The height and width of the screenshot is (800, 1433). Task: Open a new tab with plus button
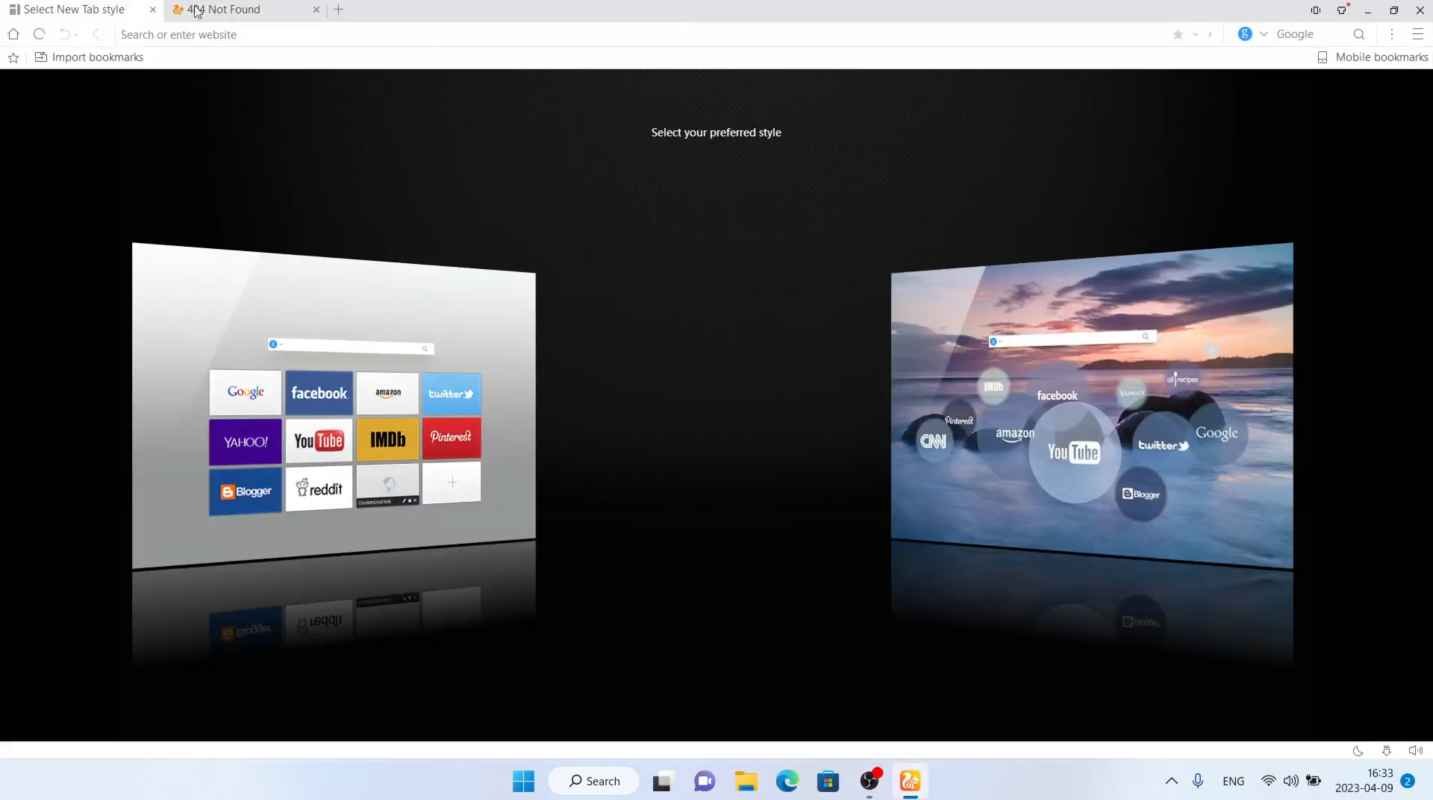pos(338,10)
